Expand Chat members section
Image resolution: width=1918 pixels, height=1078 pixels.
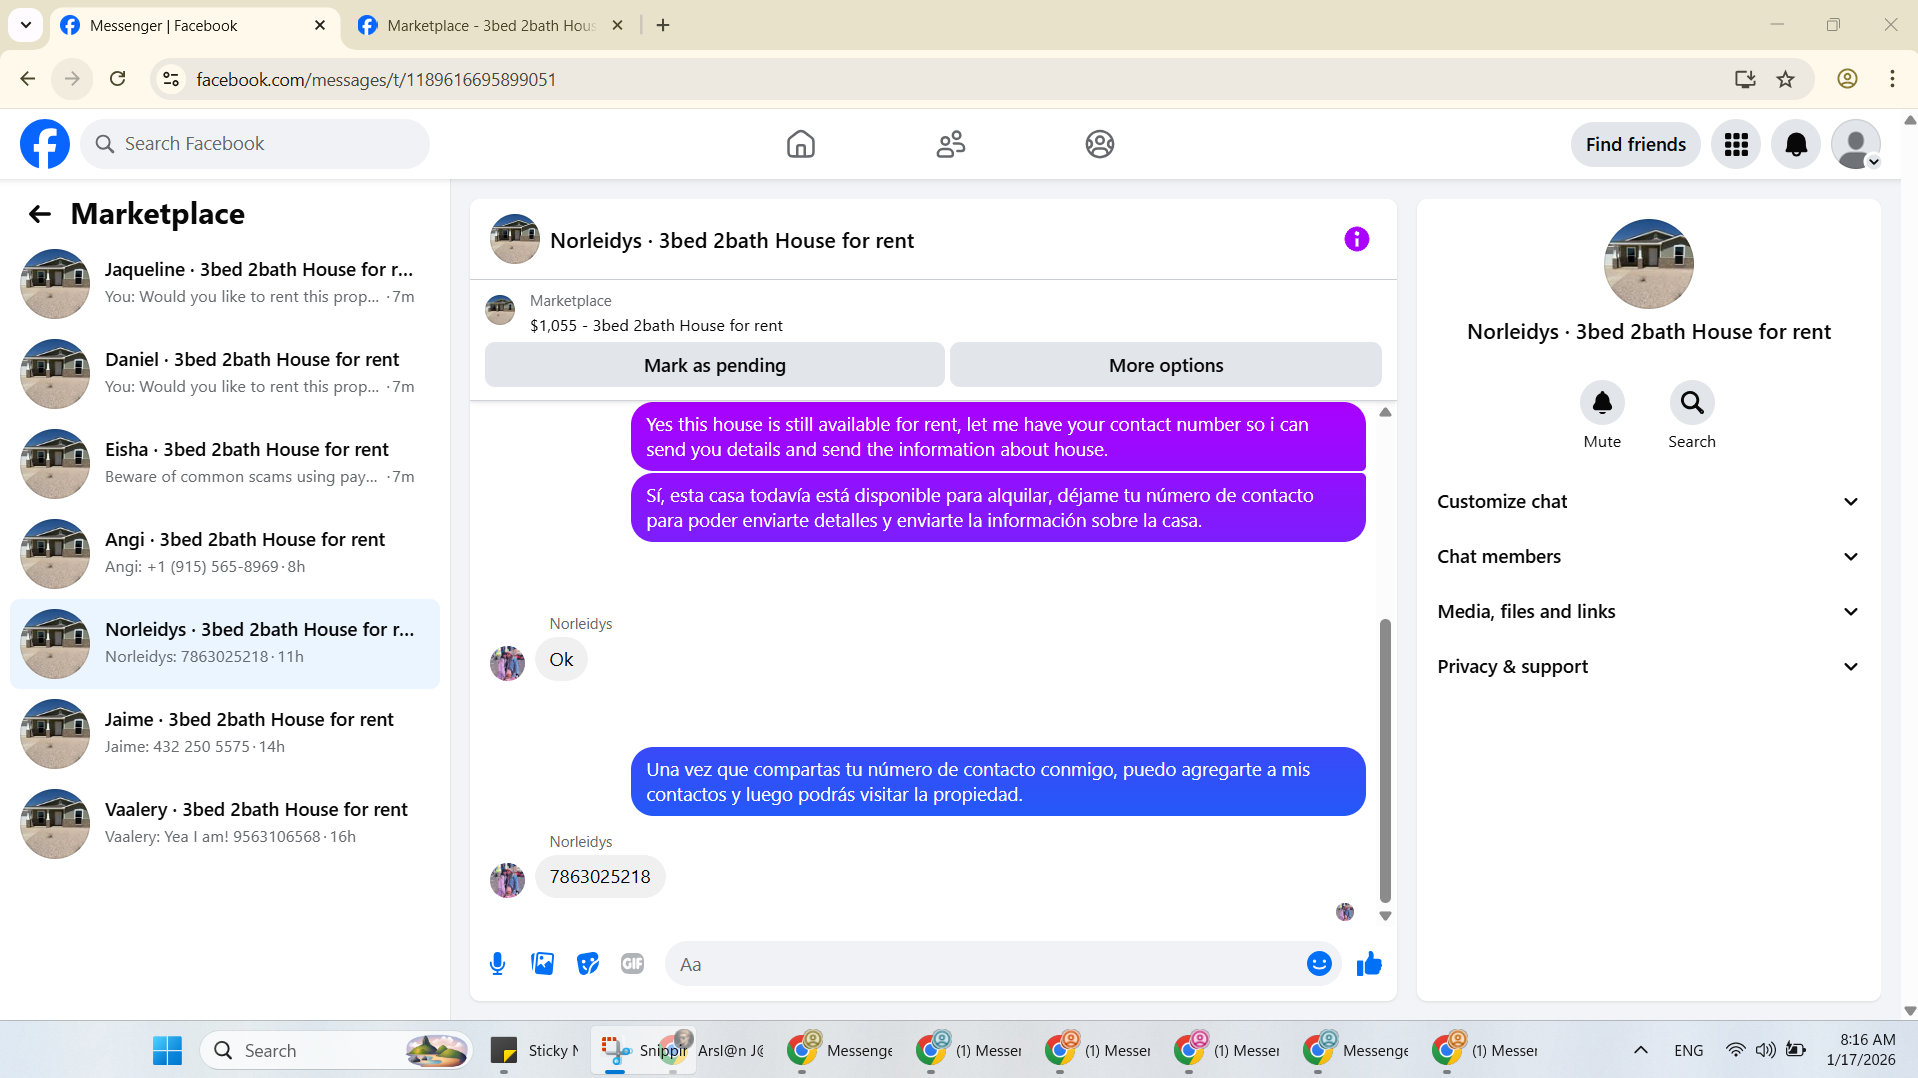point(1648,557)
